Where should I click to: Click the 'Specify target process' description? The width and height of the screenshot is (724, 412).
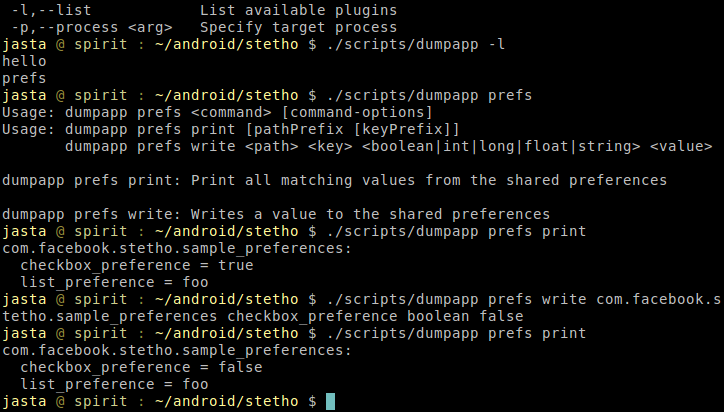(x=298, y=27)
